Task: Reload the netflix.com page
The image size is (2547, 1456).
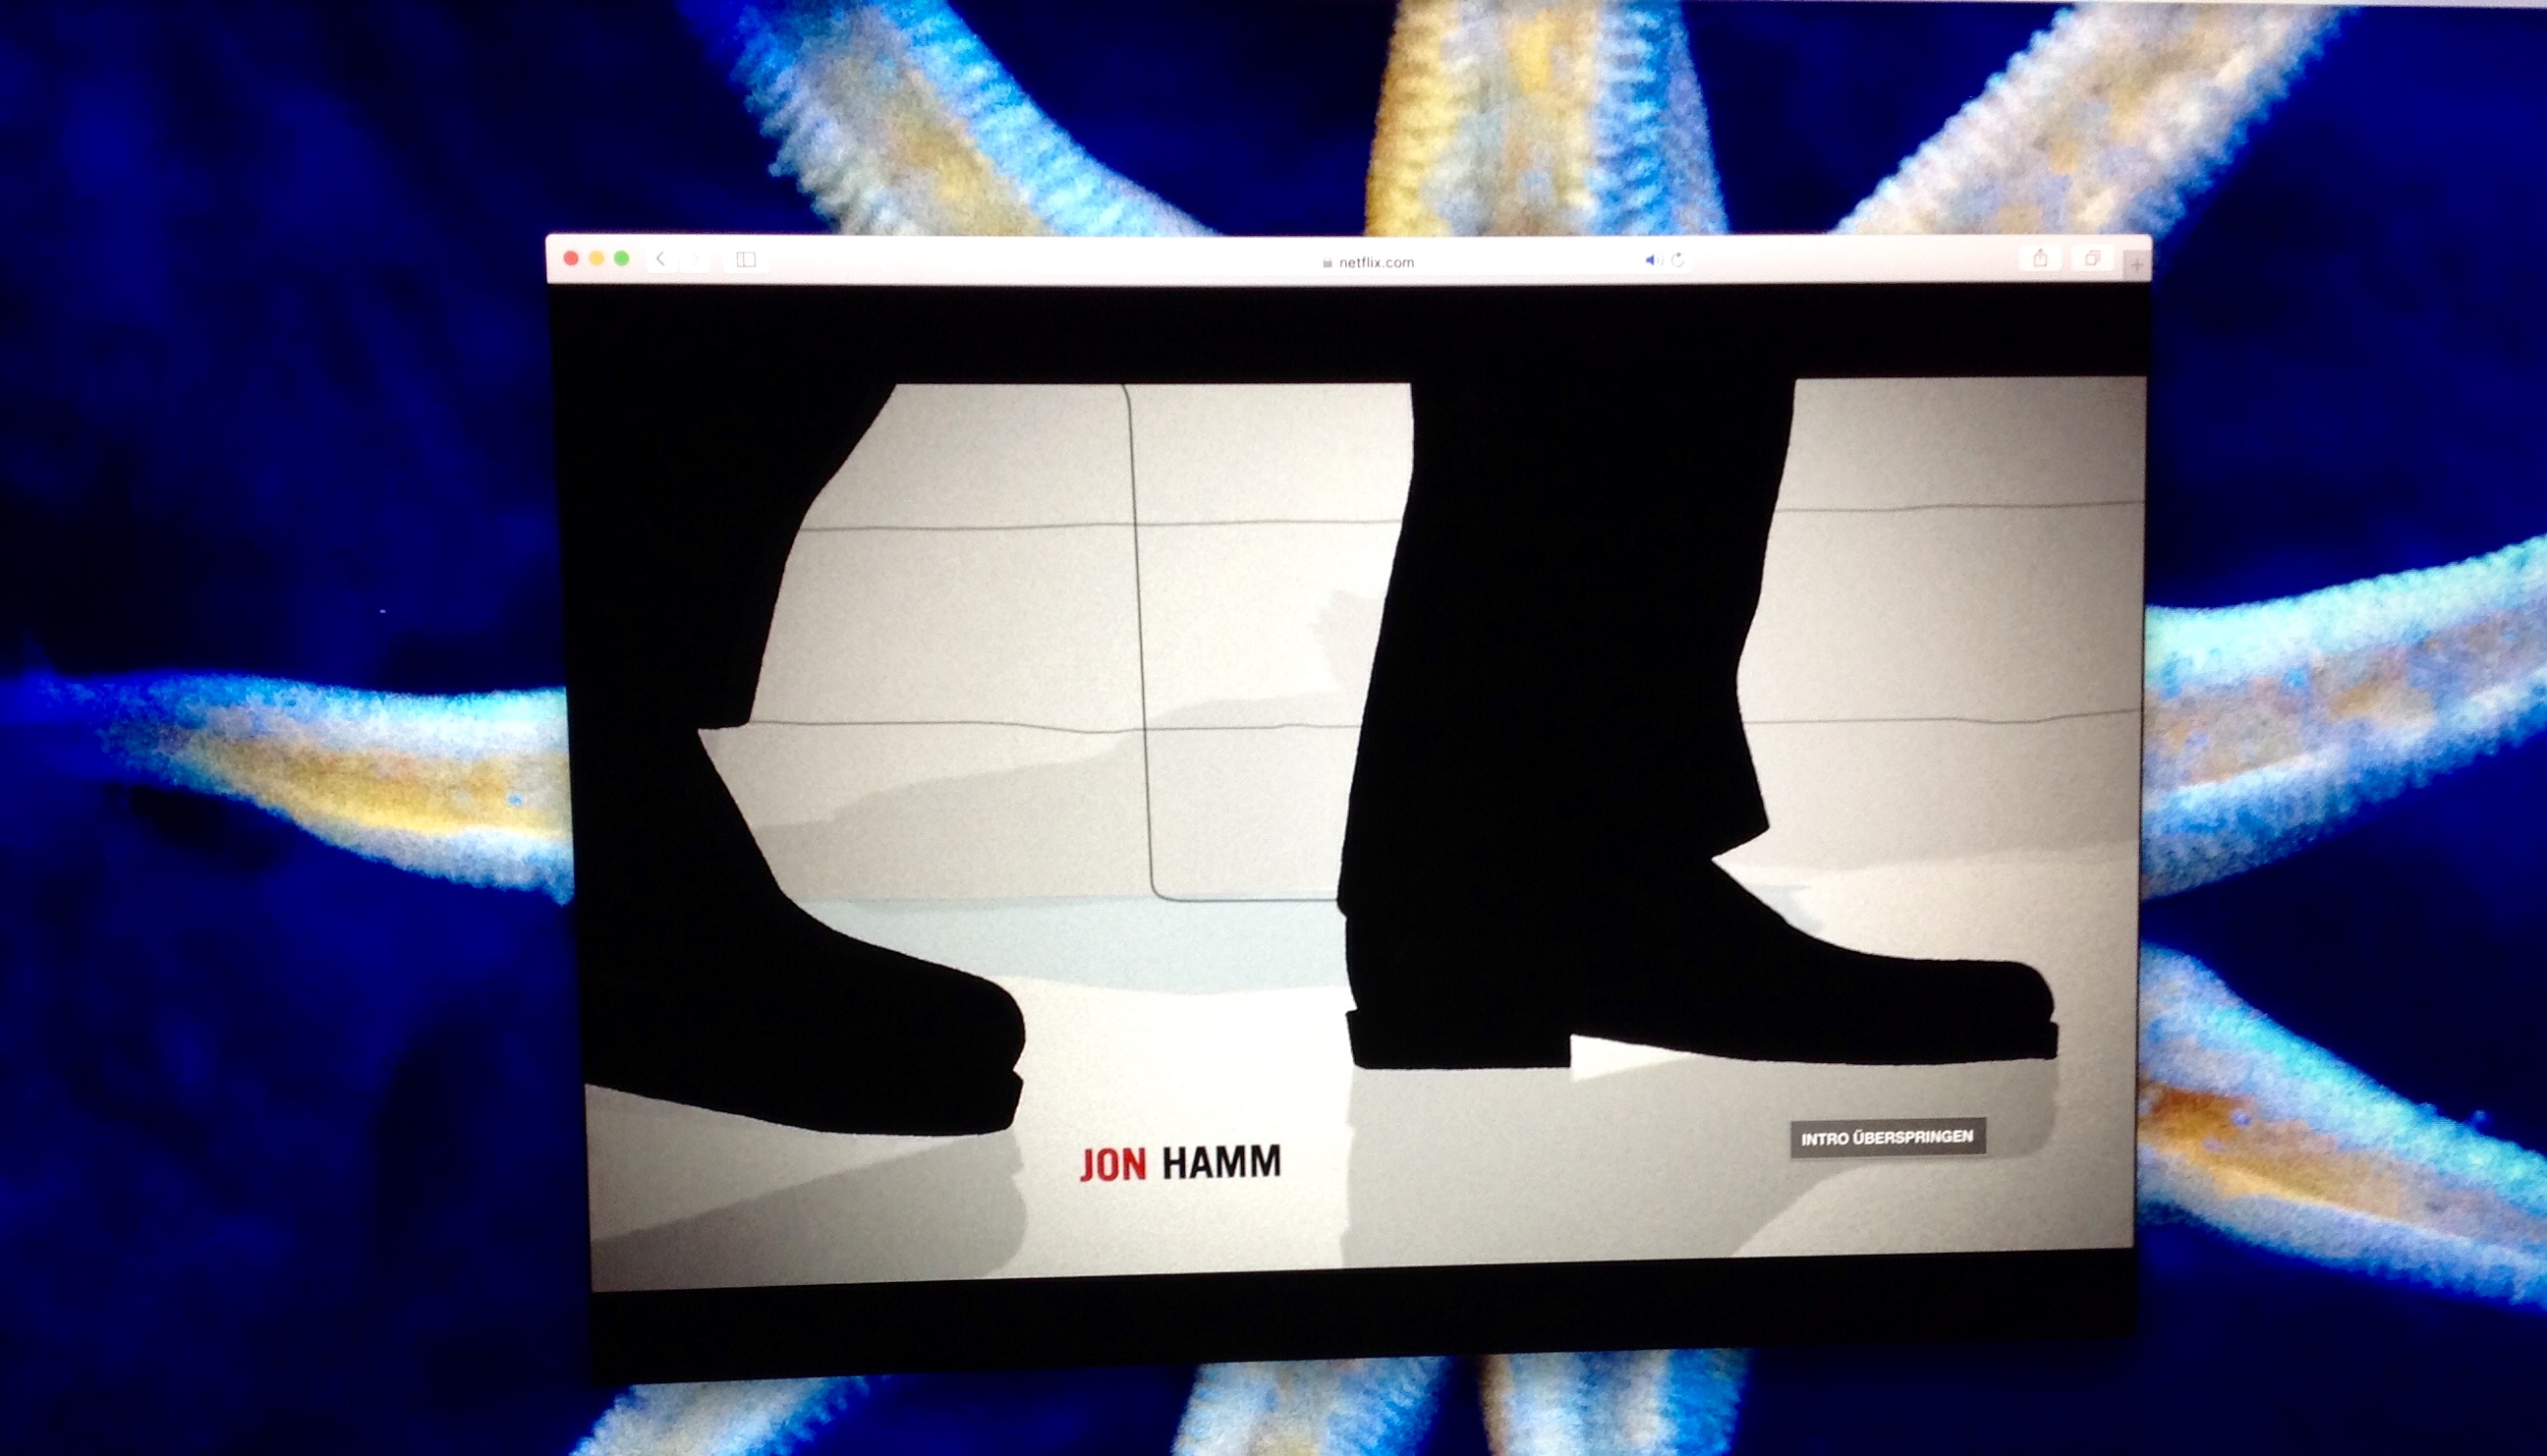Action: [1678, 260]
